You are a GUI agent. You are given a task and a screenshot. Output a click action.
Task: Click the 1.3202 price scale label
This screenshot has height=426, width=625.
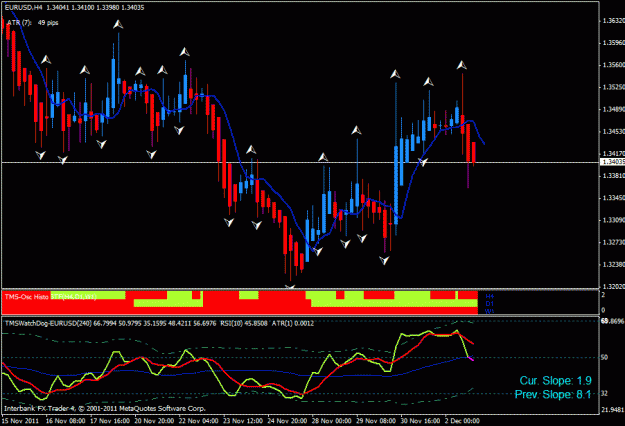coord(614,286)
